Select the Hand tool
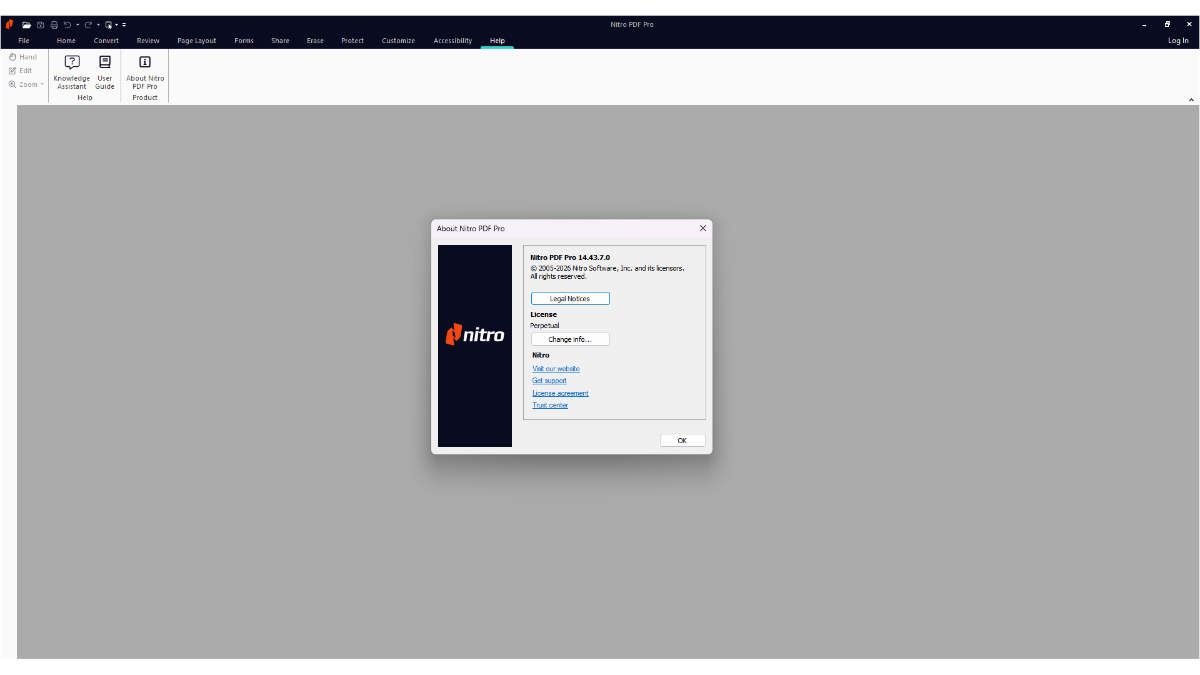The image size is (1200, 675). [x=23, y=57]
